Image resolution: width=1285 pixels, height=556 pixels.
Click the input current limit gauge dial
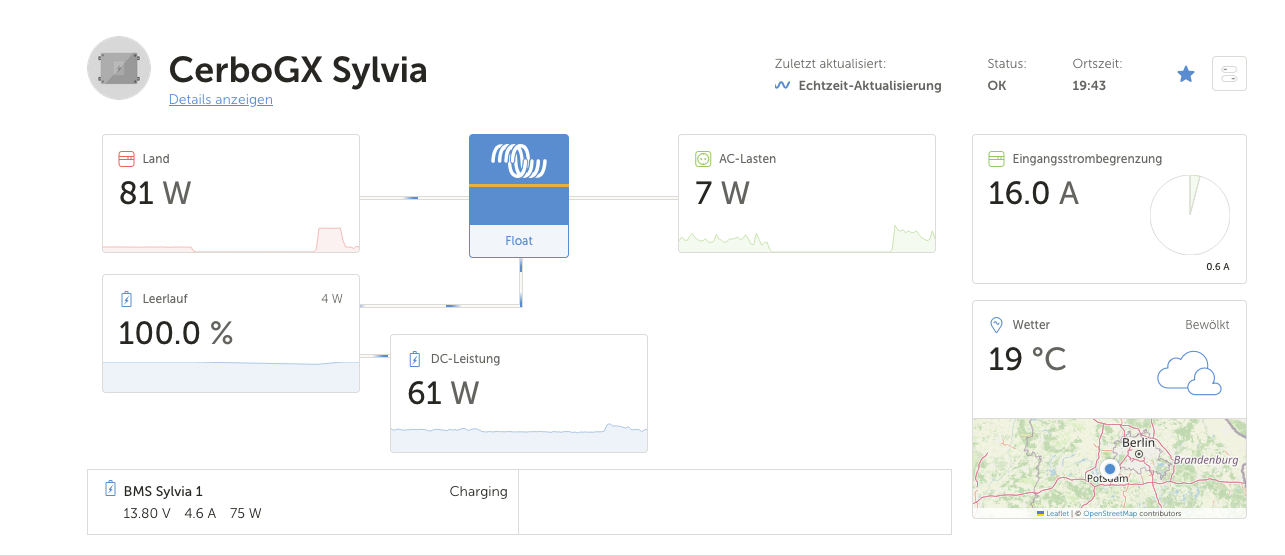click(x=1189, y=215)
